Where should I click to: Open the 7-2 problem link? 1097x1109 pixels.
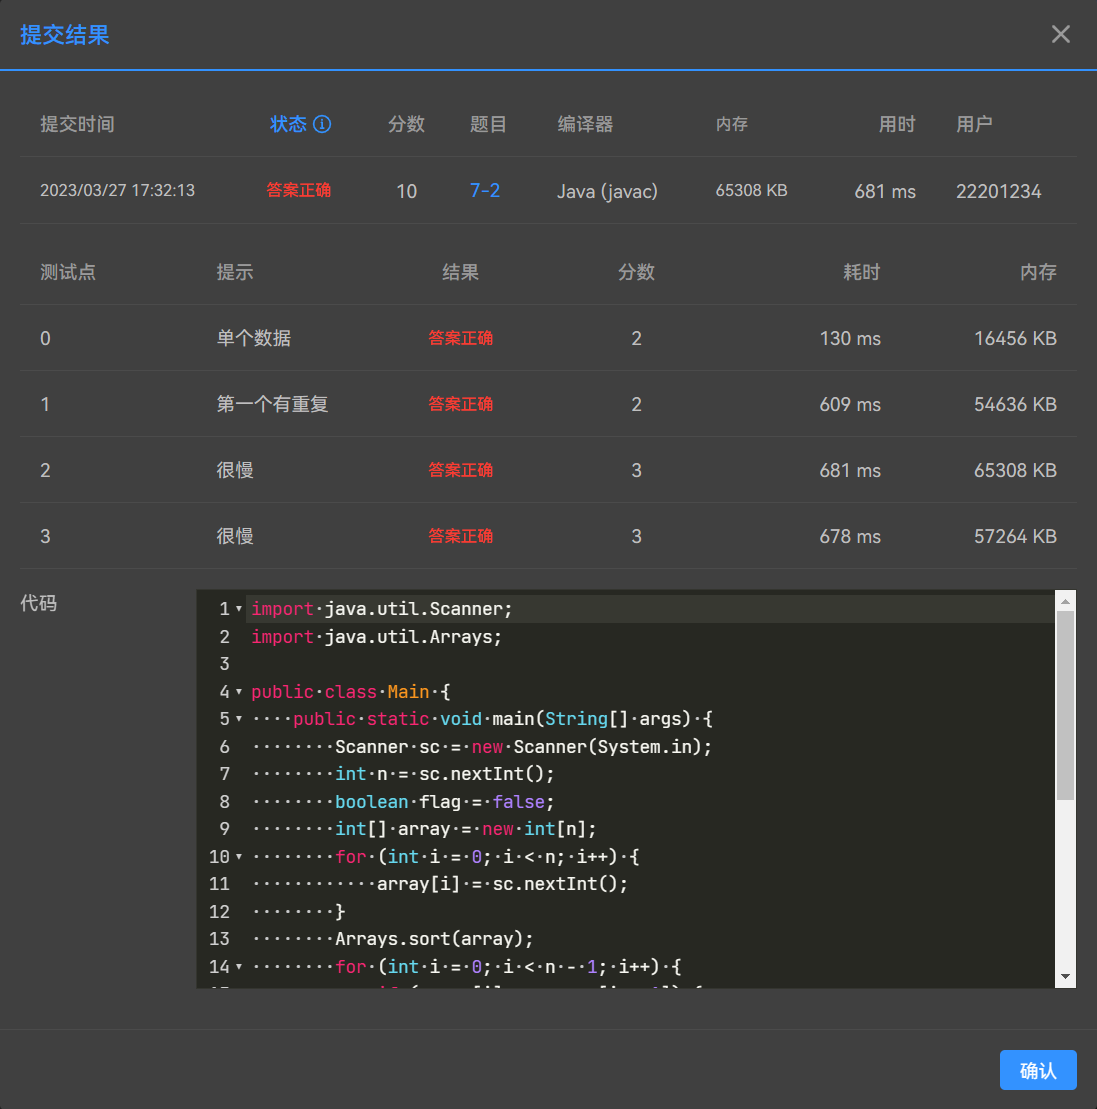pos(485,190)
